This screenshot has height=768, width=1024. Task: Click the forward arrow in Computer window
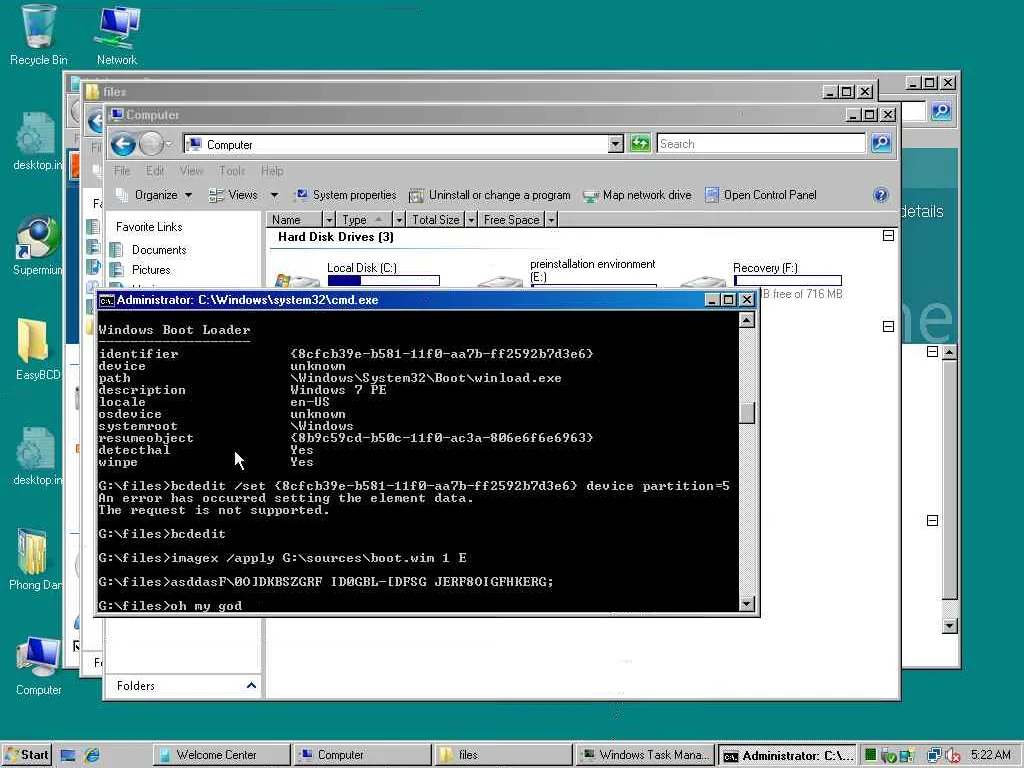pos(151,144)
